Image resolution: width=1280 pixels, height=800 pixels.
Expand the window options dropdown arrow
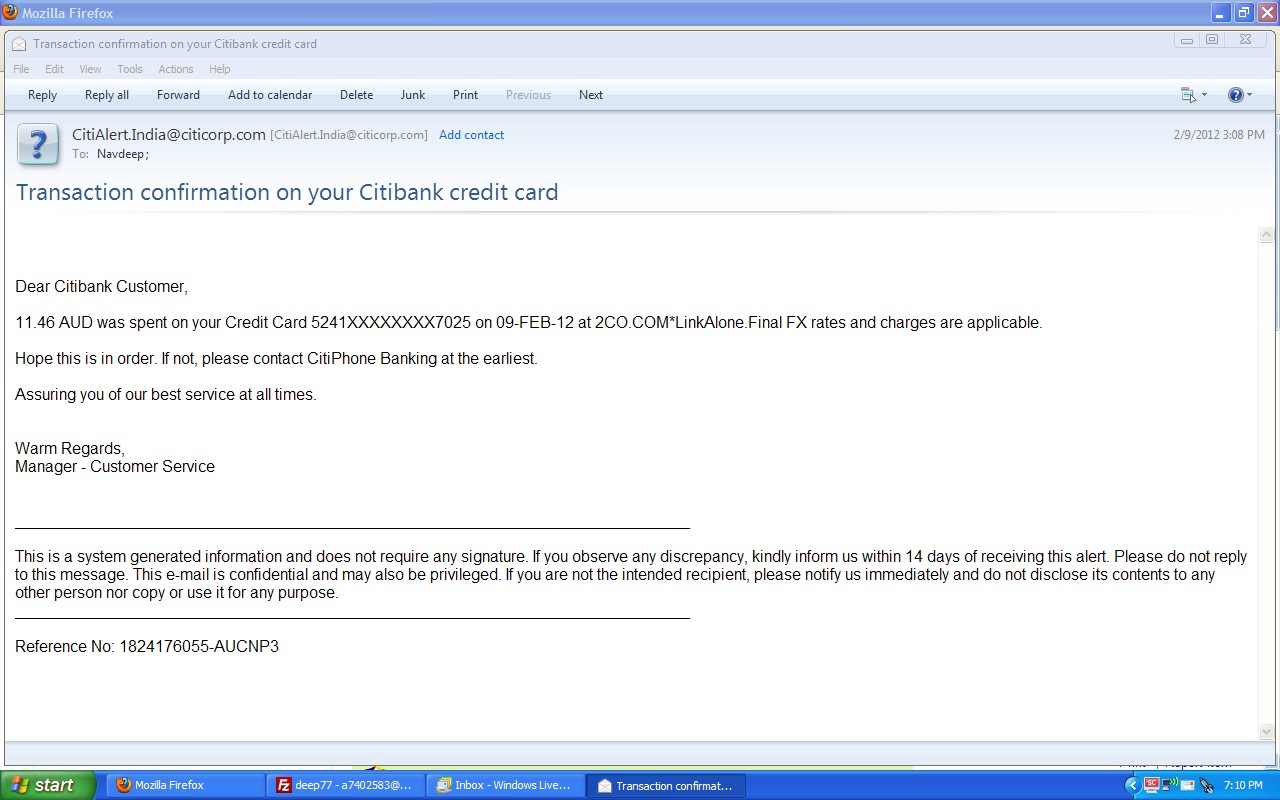coord(1204,95)
